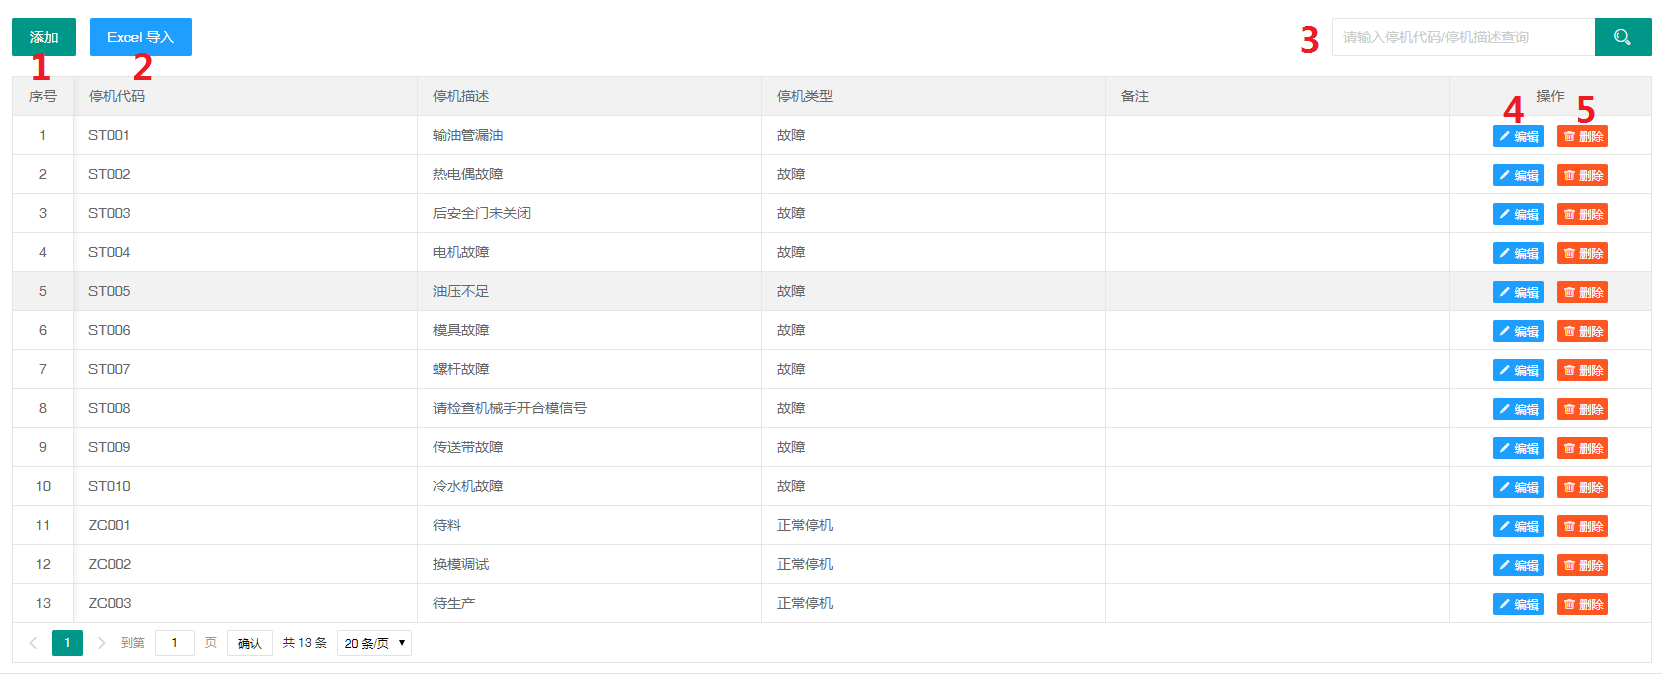This screenshot has width=1662, height=674.
Task: Focus the 停机代码 search input field
Action: [1462, 37]
